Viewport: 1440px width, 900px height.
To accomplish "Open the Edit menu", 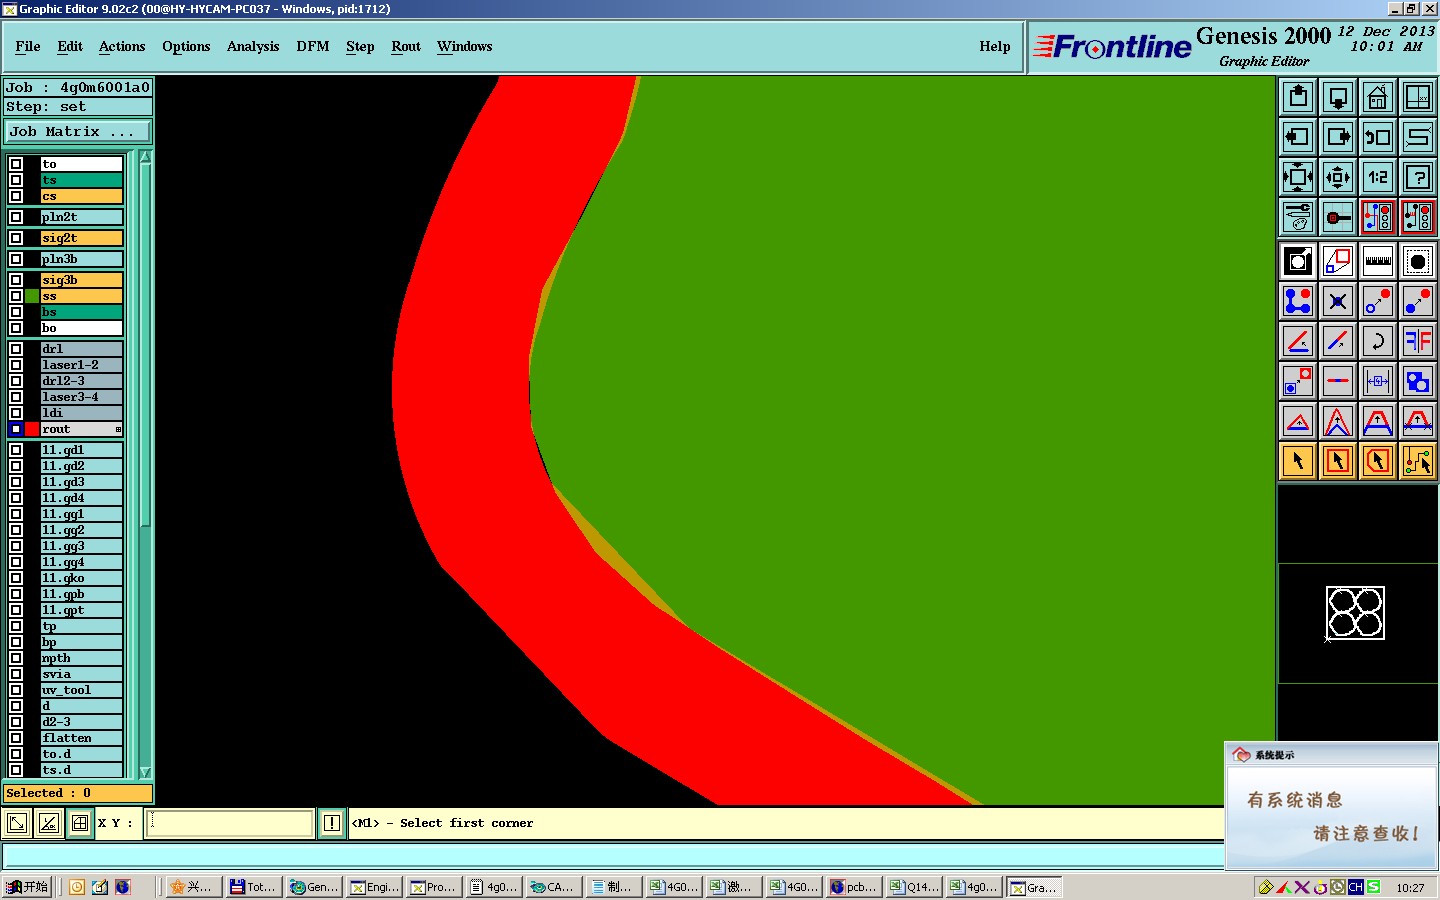I will click(x=70, y=46).
